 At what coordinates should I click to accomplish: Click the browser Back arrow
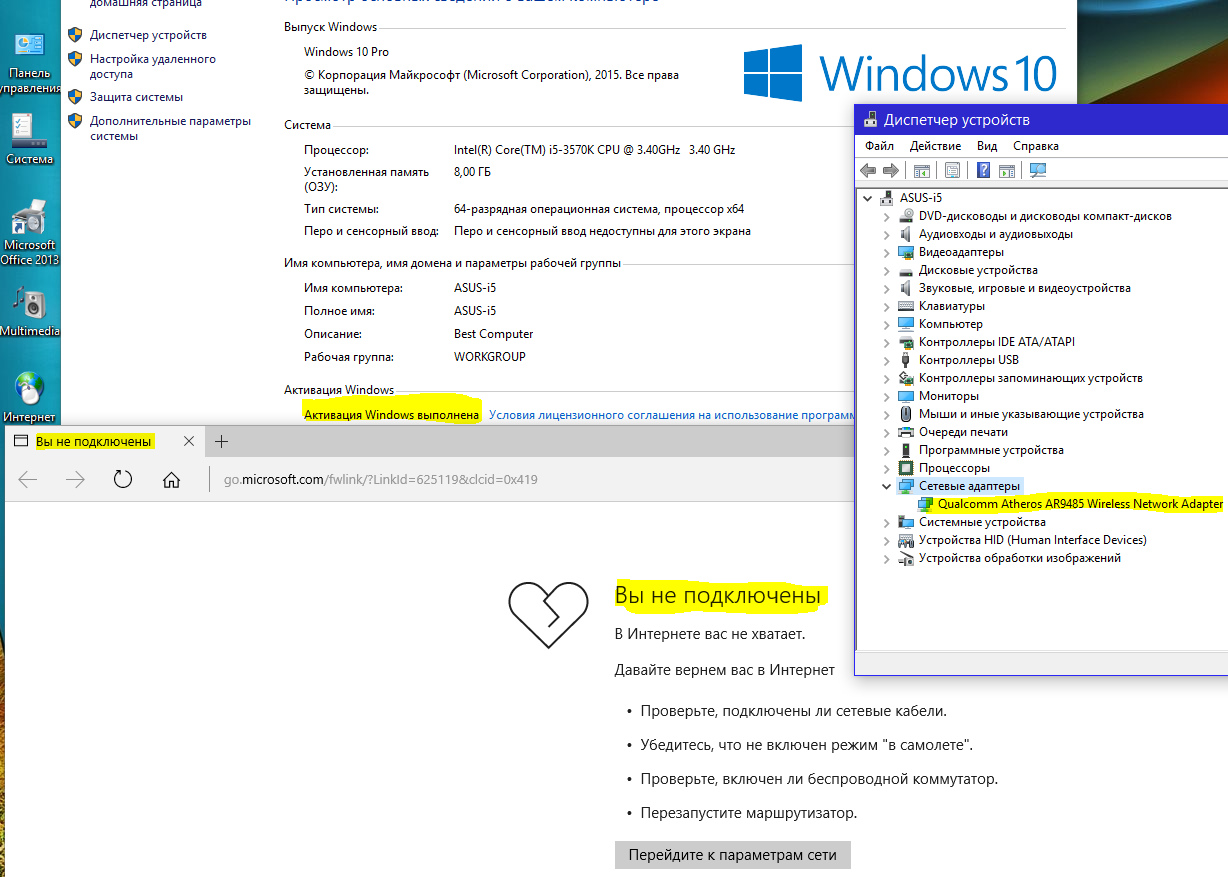click(x=28, y=479)
